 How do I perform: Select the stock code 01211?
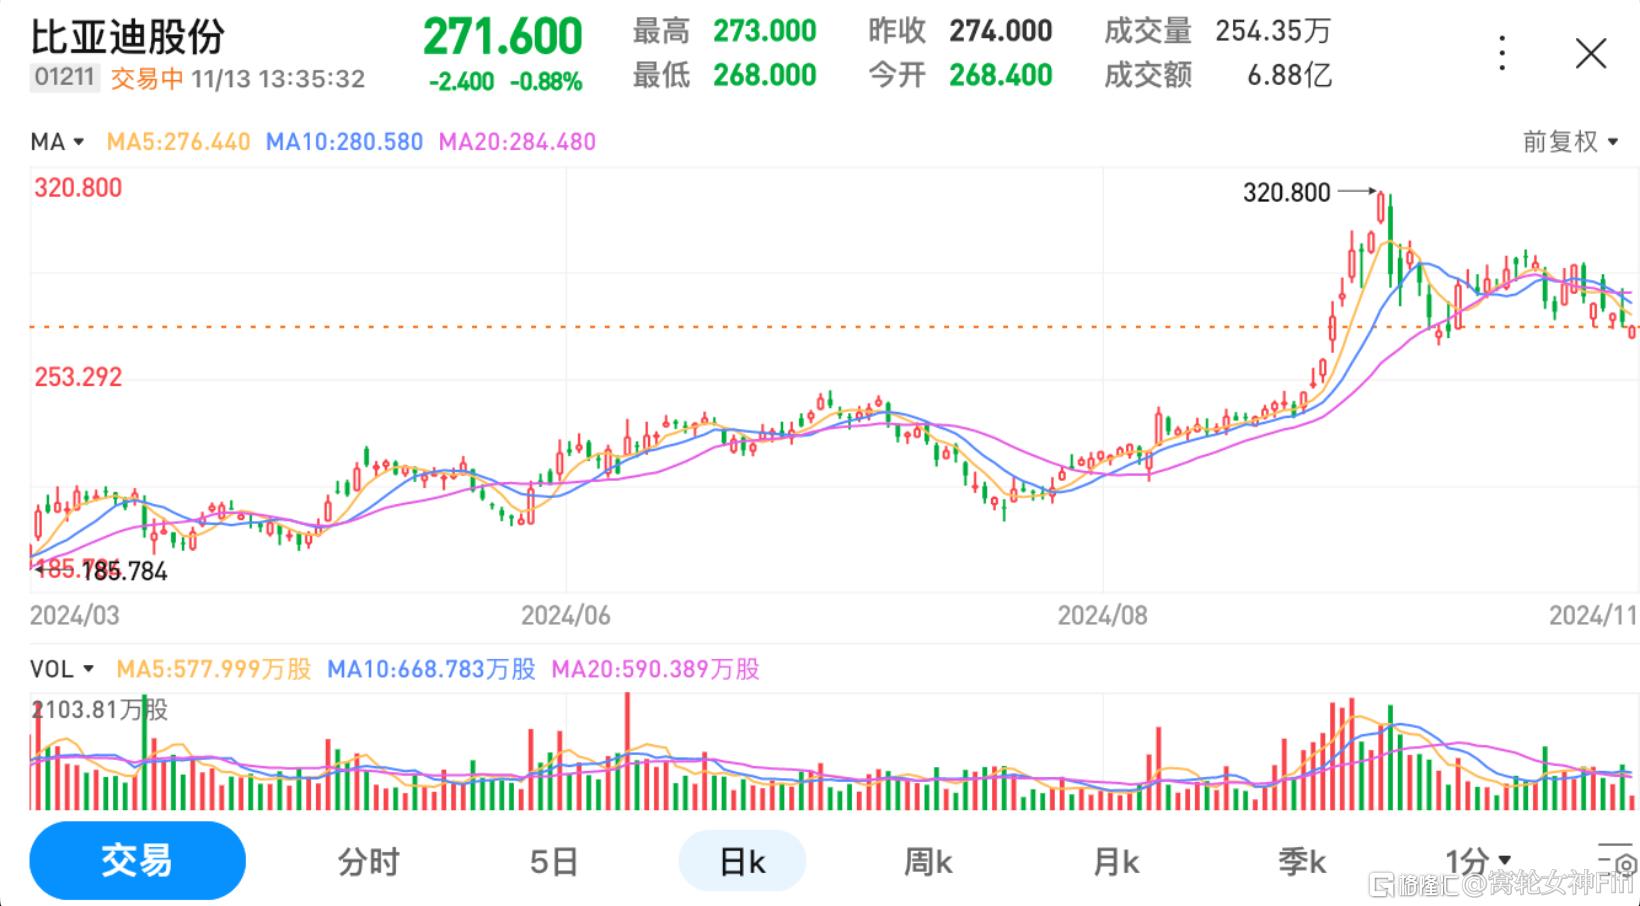pyautogui.click(x=64, y=78)
